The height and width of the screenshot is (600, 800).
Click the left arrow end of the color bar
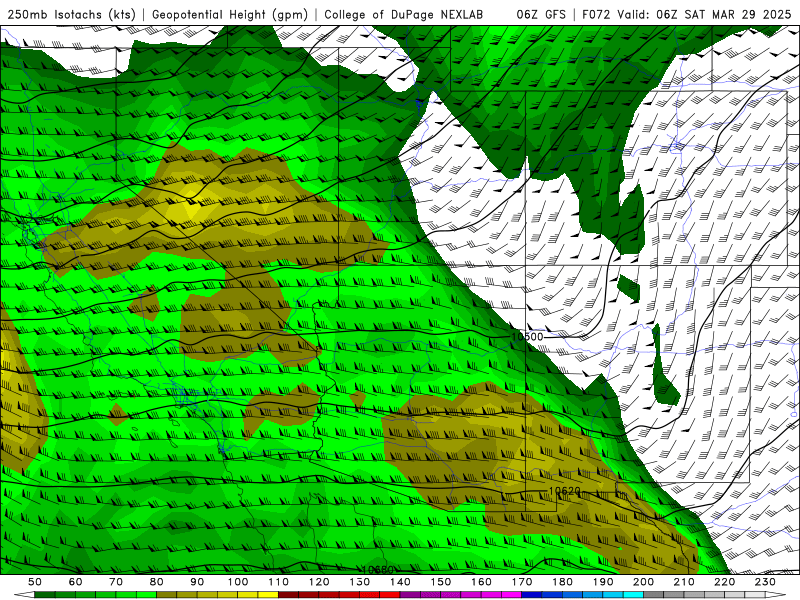click(x=24, y=595)
